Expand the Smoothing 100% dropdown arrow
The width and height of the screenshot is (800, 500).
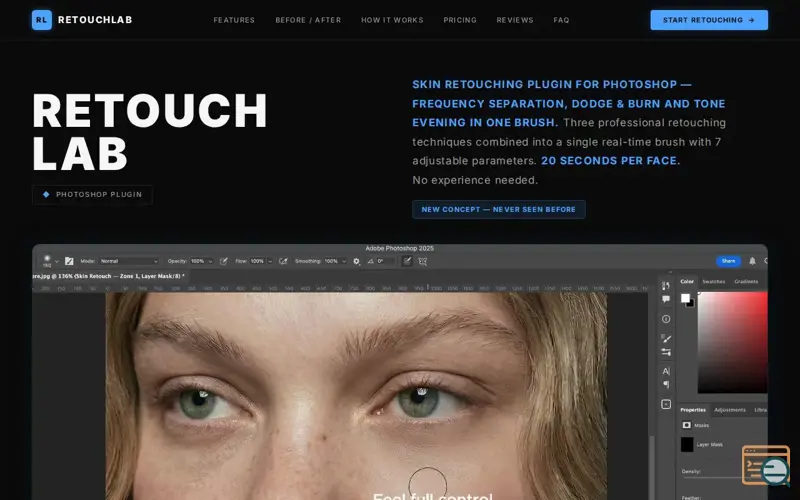[x=344, y=261]
